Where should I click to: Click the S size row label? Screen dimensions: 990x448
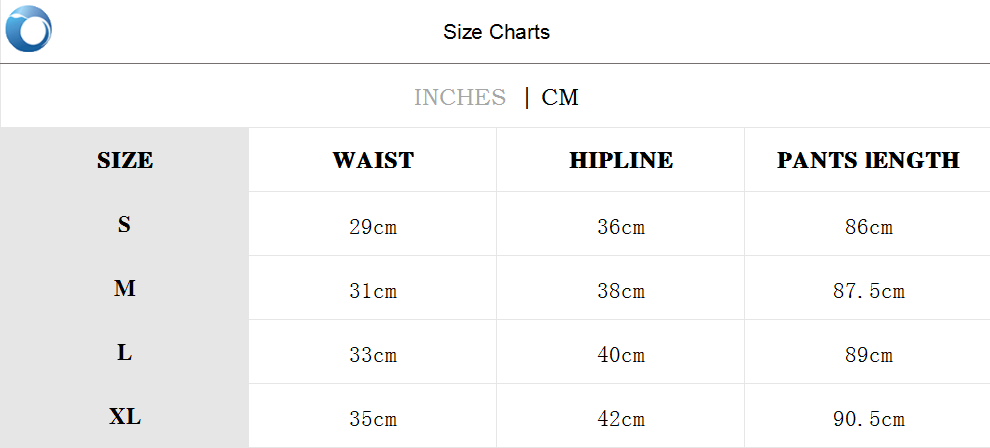[124, 225]
